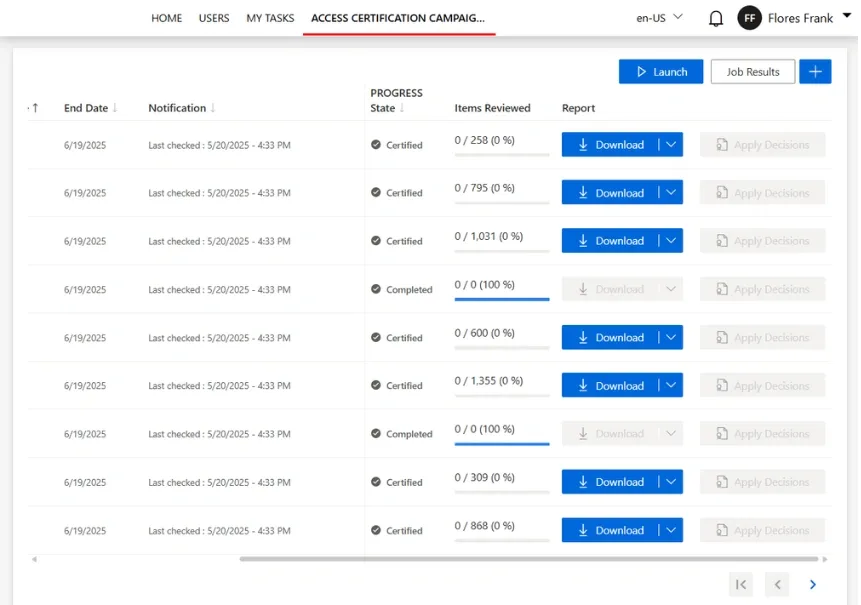
Task: Click Certified status icon in the 258 items row
Action: 377,145
